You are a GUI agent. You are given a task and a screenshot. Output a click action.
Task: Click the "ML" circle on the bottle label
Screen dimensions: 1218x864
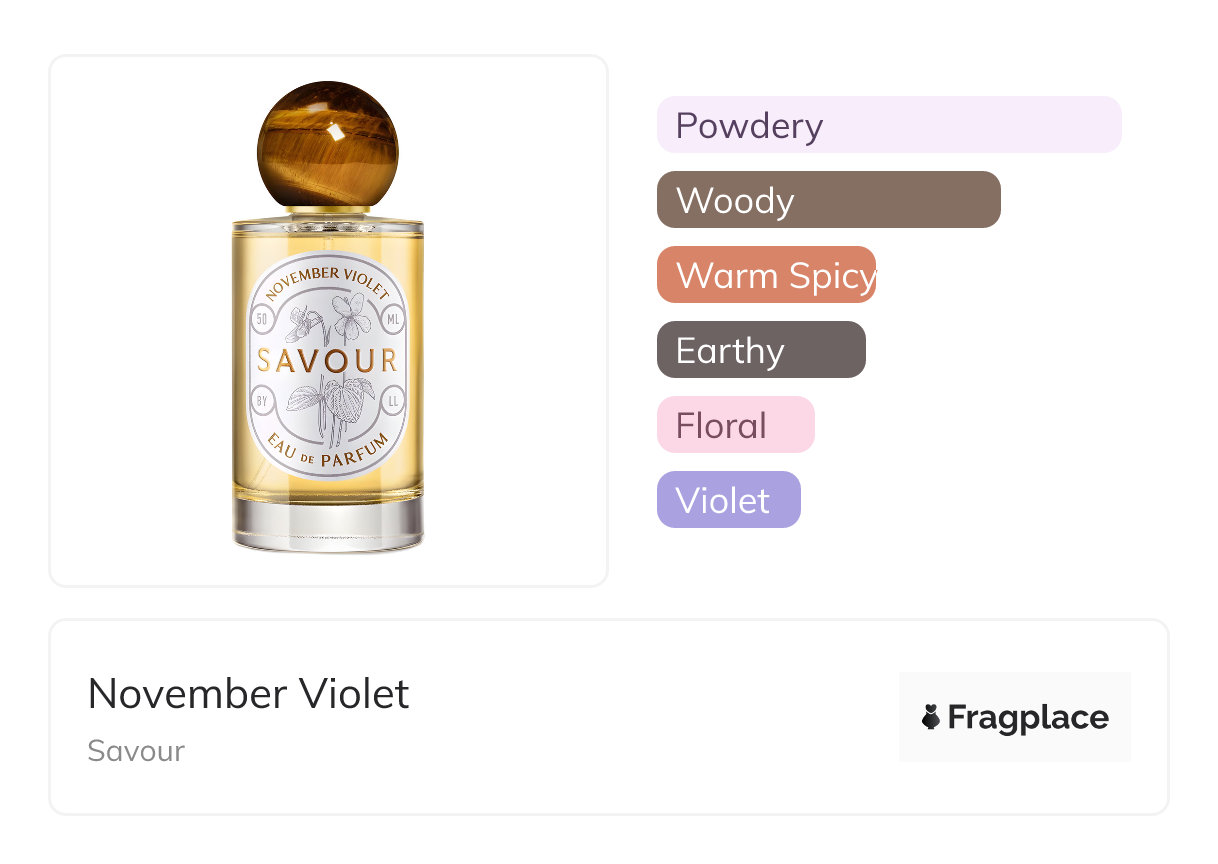(392, 320)
